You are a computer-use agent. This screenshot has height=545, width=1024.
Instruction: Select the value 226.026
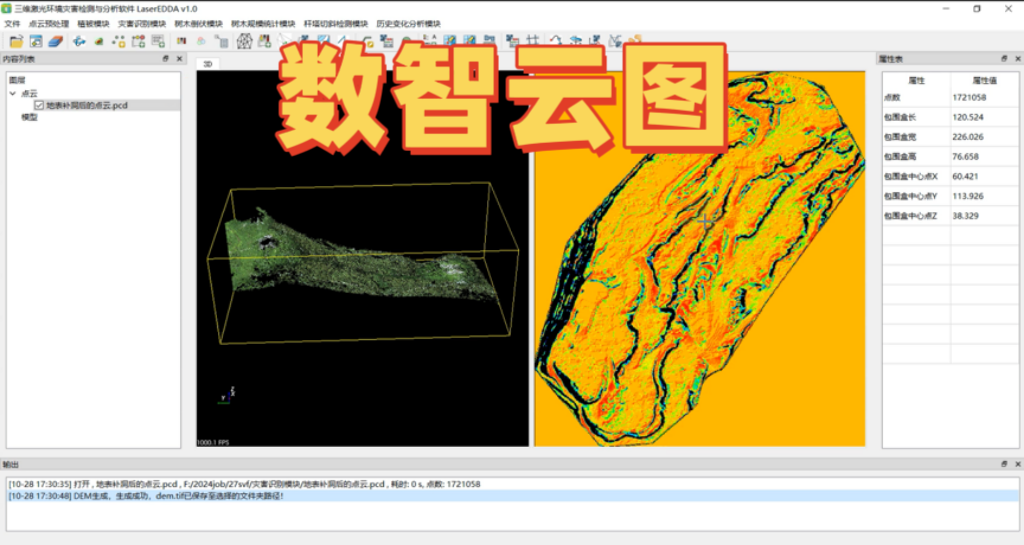[x=984, y=137]
